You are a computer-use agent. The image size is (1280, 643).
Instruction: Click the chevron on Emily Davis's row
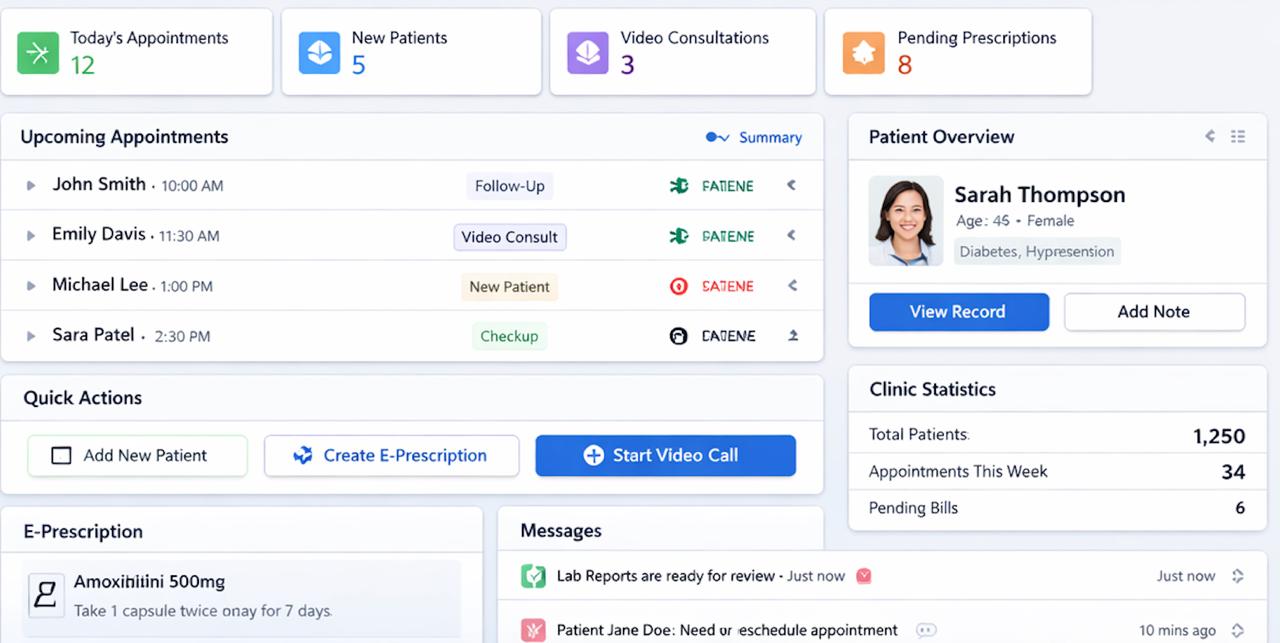791,236
